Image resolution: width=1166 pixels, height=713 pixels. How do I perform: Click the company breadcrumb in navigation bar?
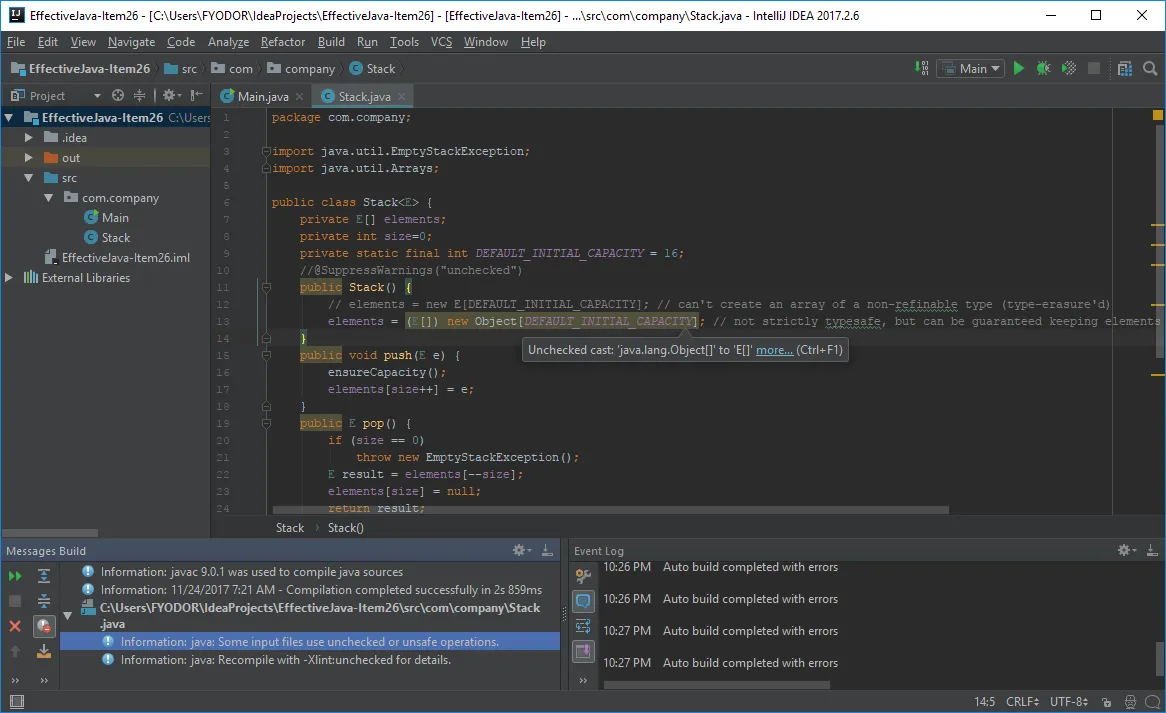pos(309,69)
